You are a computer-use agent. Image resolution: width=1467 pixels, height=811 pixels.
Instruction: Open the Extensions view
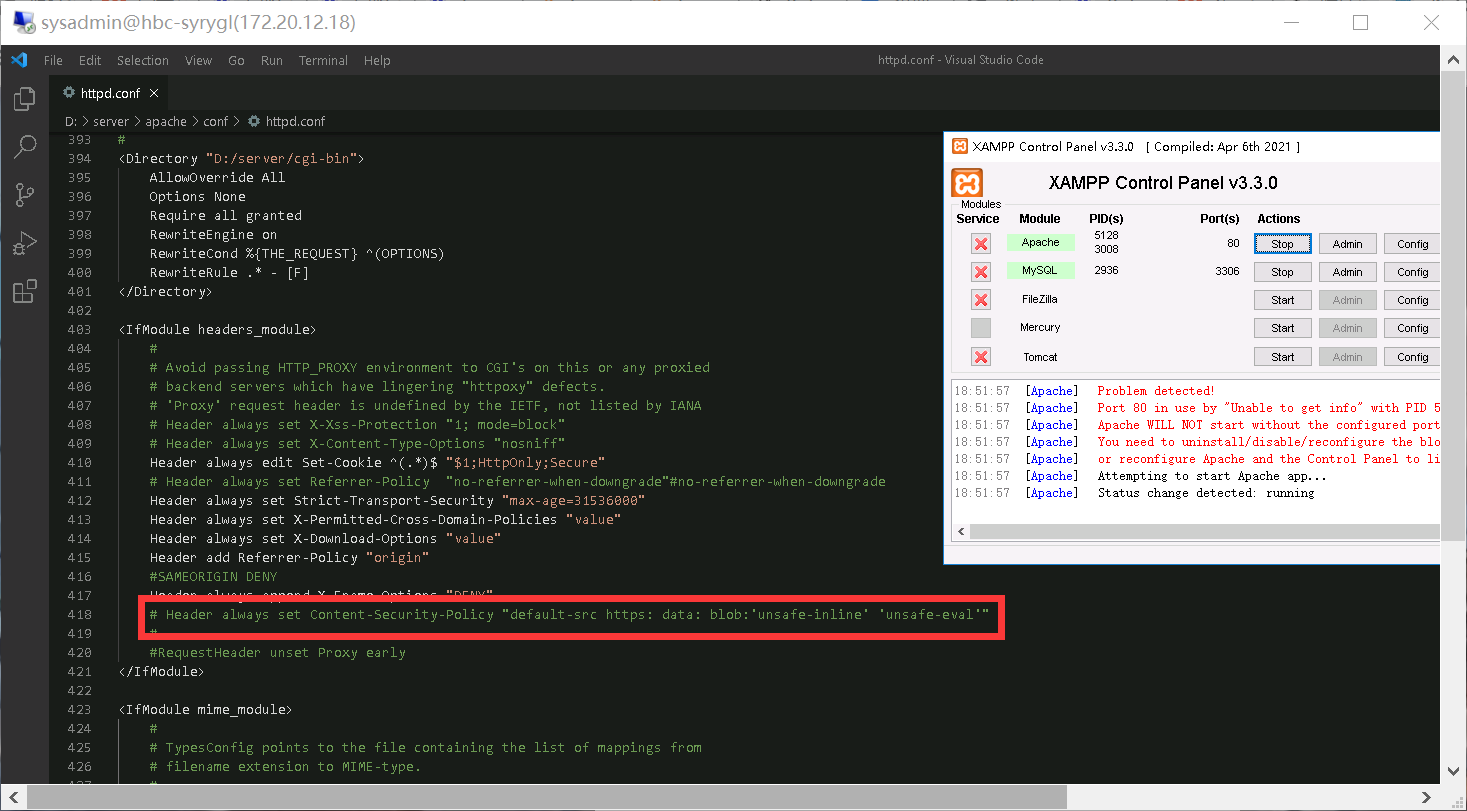click(x=24, y=291)
